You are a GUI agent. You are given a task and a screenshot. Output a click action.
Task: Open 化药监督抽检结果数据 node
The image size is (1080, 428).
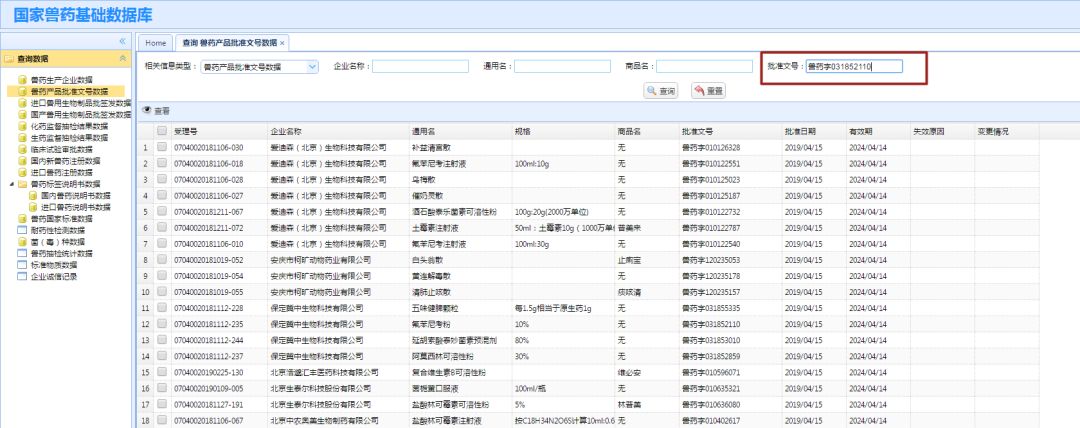(x=69, y=126)
